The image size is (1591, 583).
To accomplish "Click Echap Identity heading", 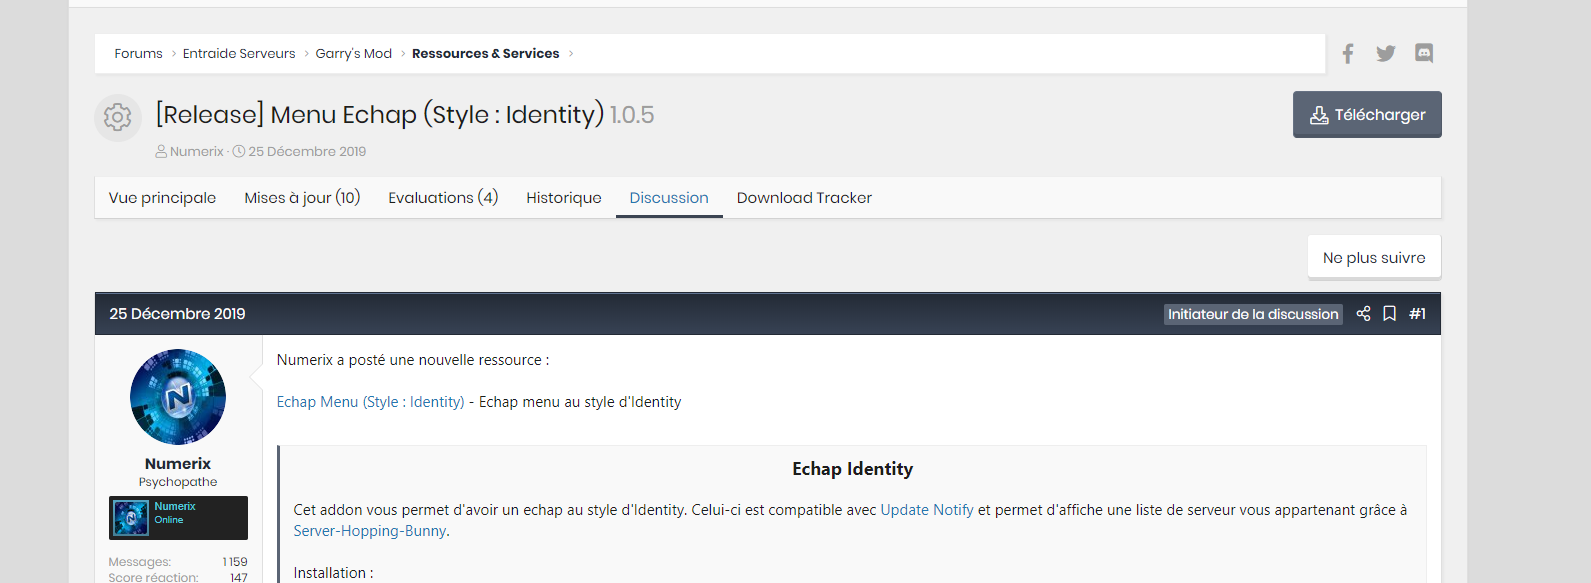I will pos(853,469).
